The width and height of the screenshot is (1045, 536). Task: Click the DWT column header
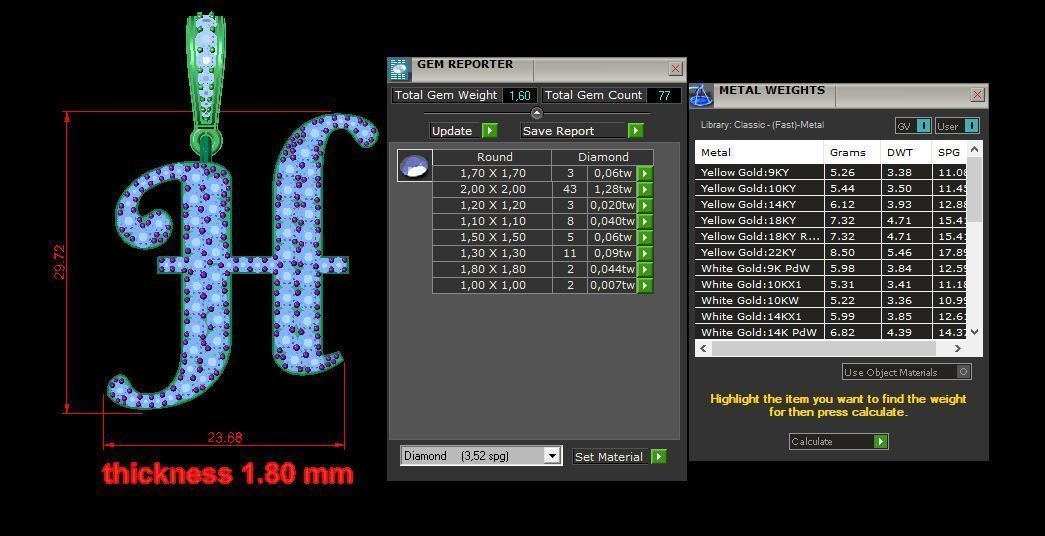click(x=906, y=153)
